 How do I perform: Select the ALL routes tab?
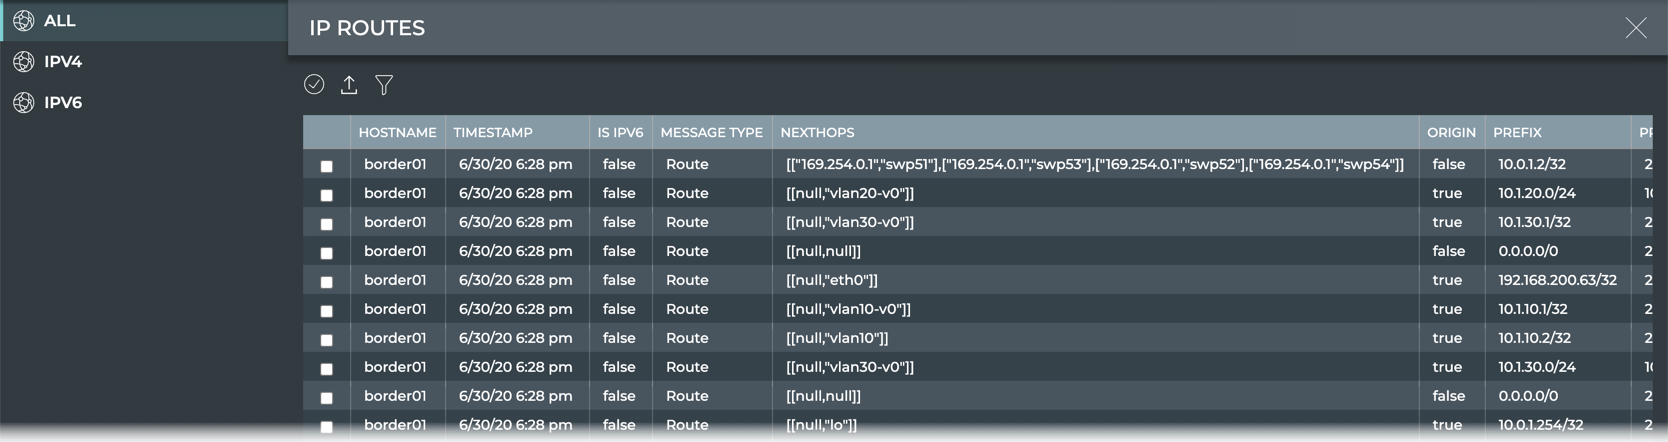(60, 21)
